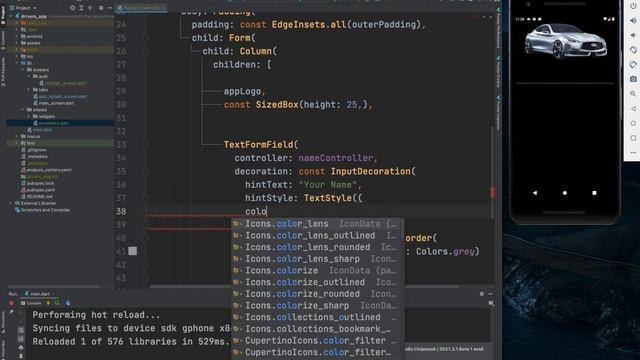The height and width of the screenshot is (360, 640).
Task: Open the Project panel settings gear
Action: [101, 8]
